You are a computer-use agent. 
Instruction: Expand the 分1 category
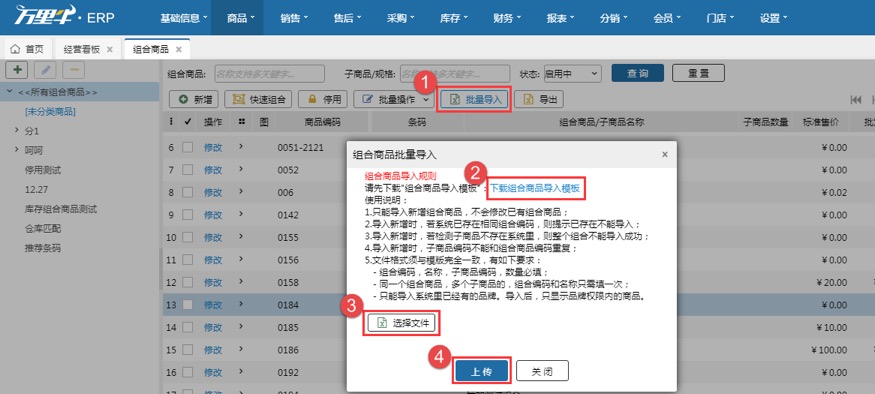pos(17,131)
